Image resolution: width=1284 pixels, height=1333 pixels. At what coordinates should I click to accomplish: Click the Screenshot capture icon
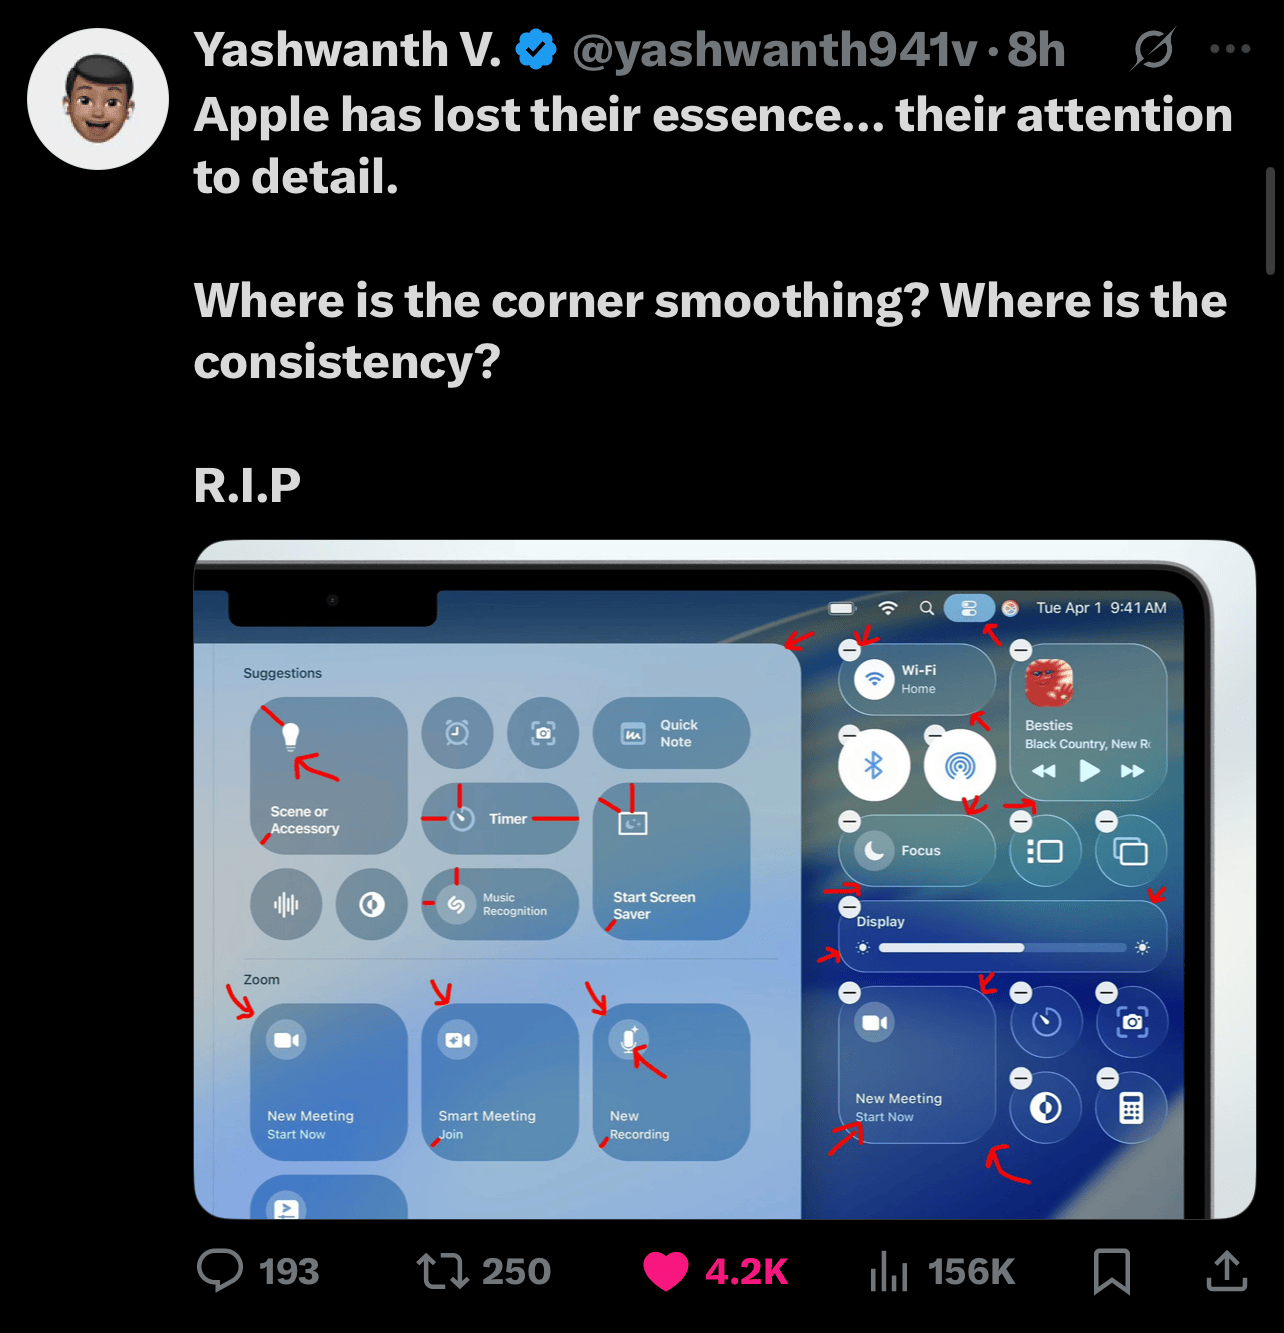1131,1024
